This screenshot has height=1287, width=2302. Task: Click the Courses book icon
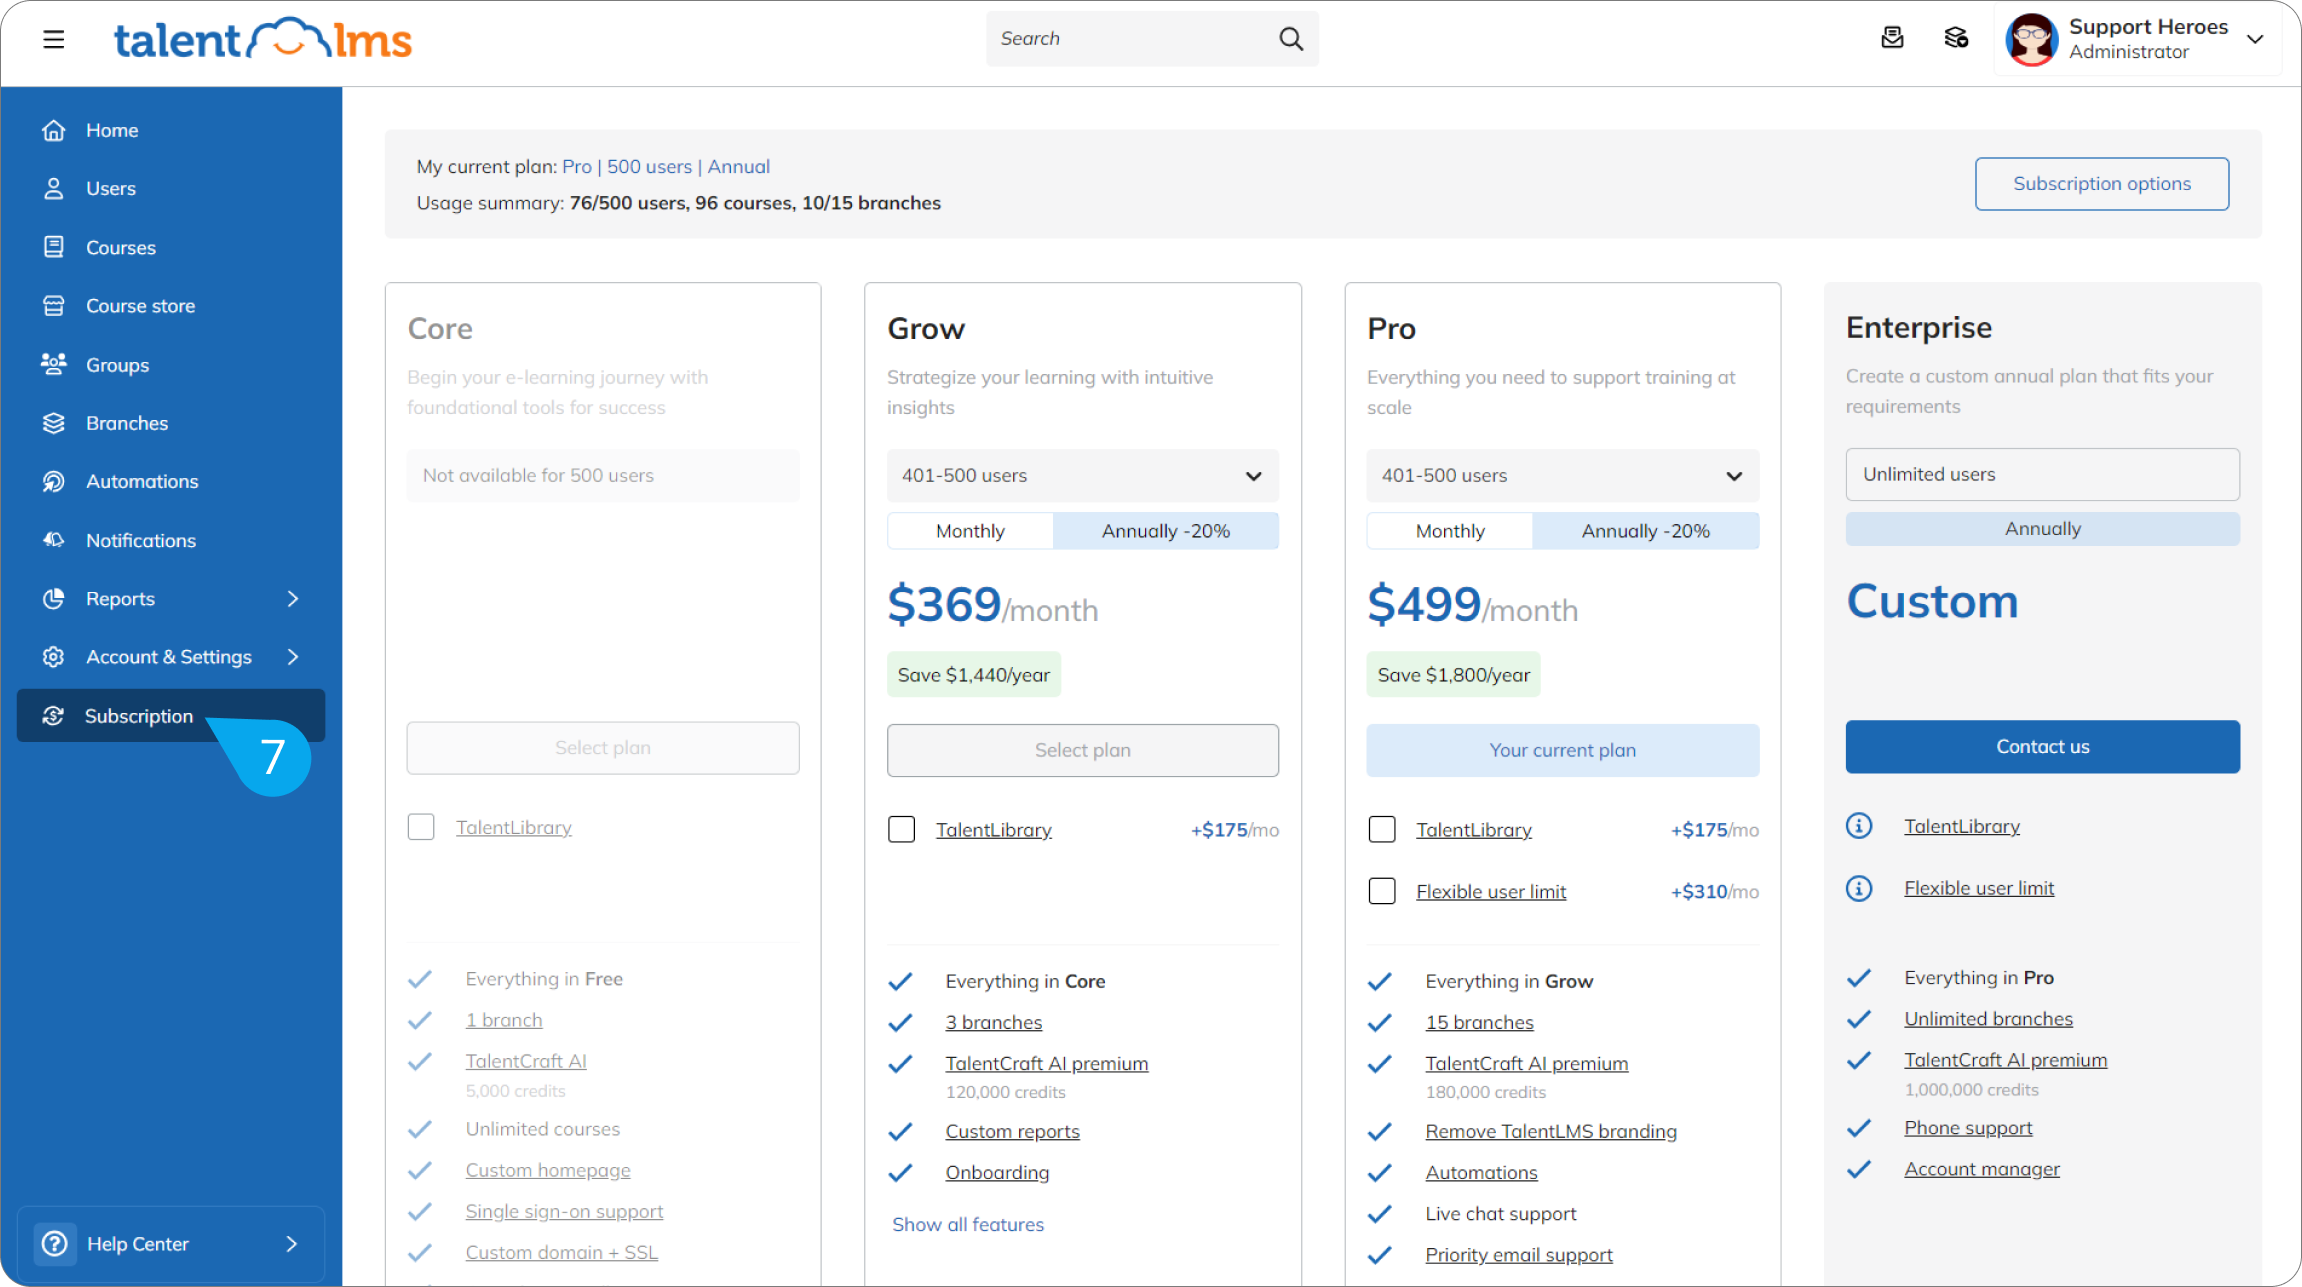tap(54, 247)
